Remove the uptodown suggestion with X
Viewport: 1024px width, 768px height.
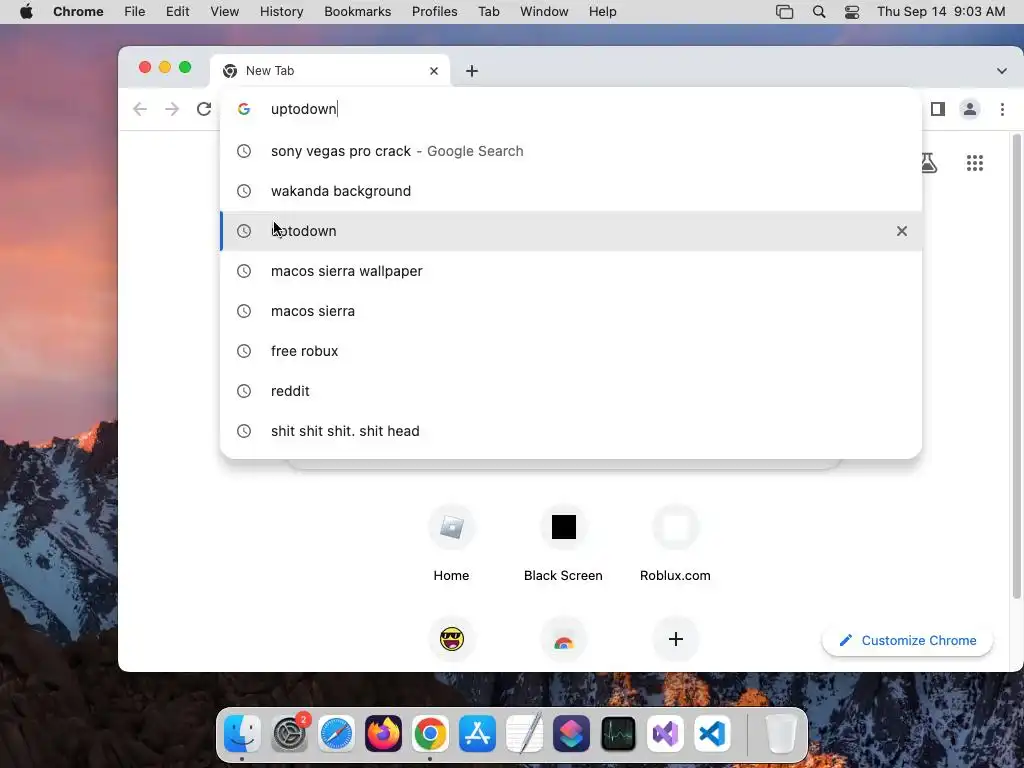(x=902, y=231)
